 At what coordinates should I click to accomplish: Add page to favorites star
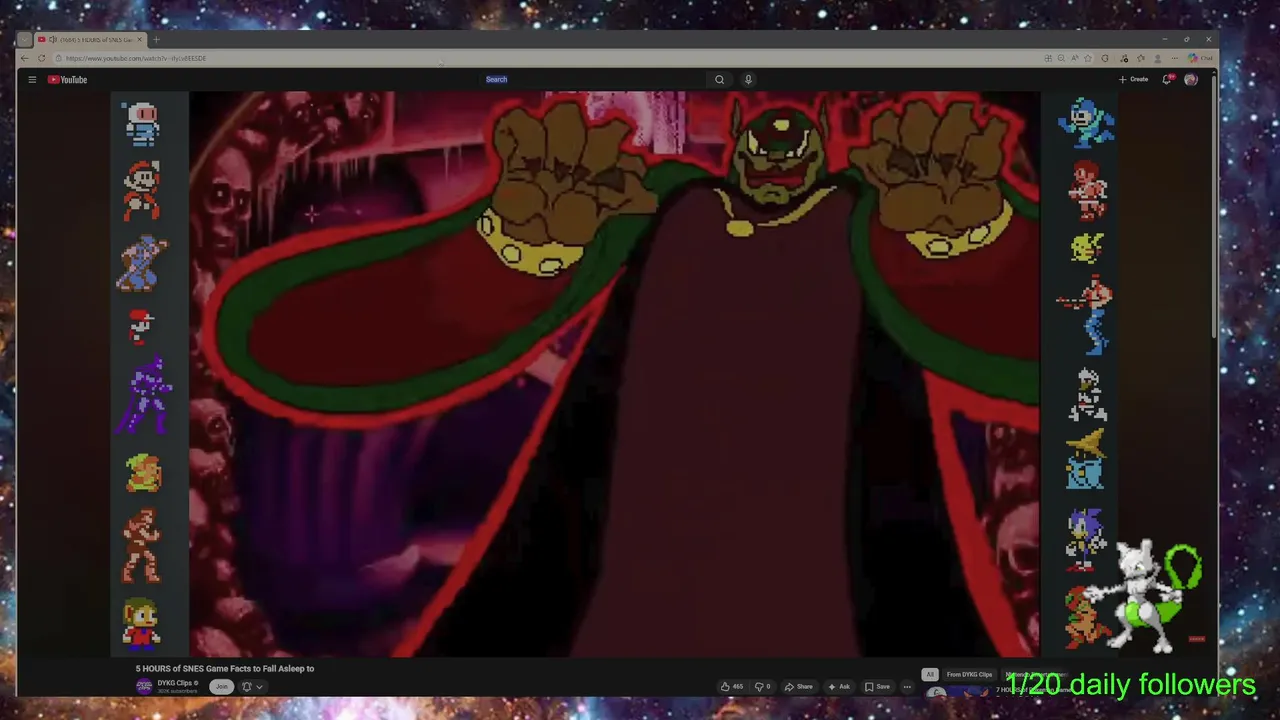(1088, 58)
